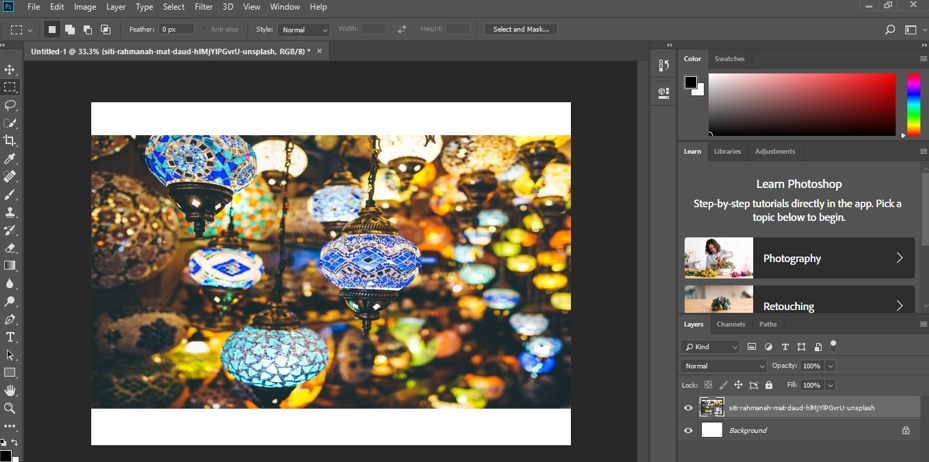Open the History panel icon
Image resolution: width=929 pixels, height=462 pixels.
[664, 66]
